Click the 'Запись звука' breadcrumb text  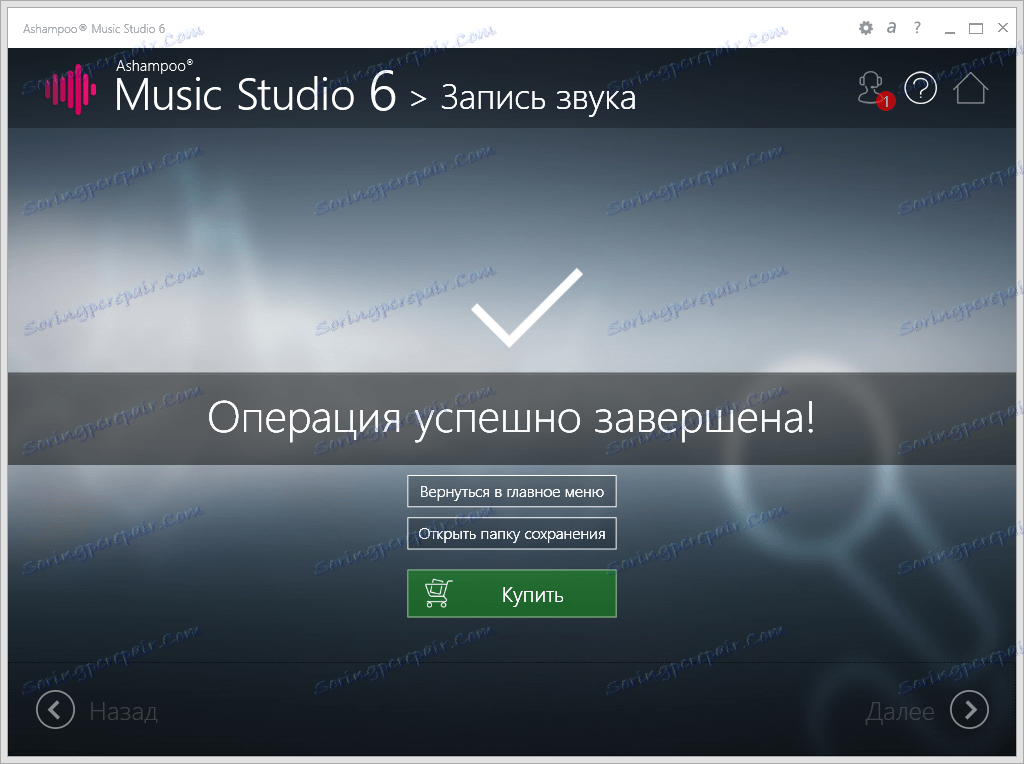pyautogui.click(x=538, y=99)
